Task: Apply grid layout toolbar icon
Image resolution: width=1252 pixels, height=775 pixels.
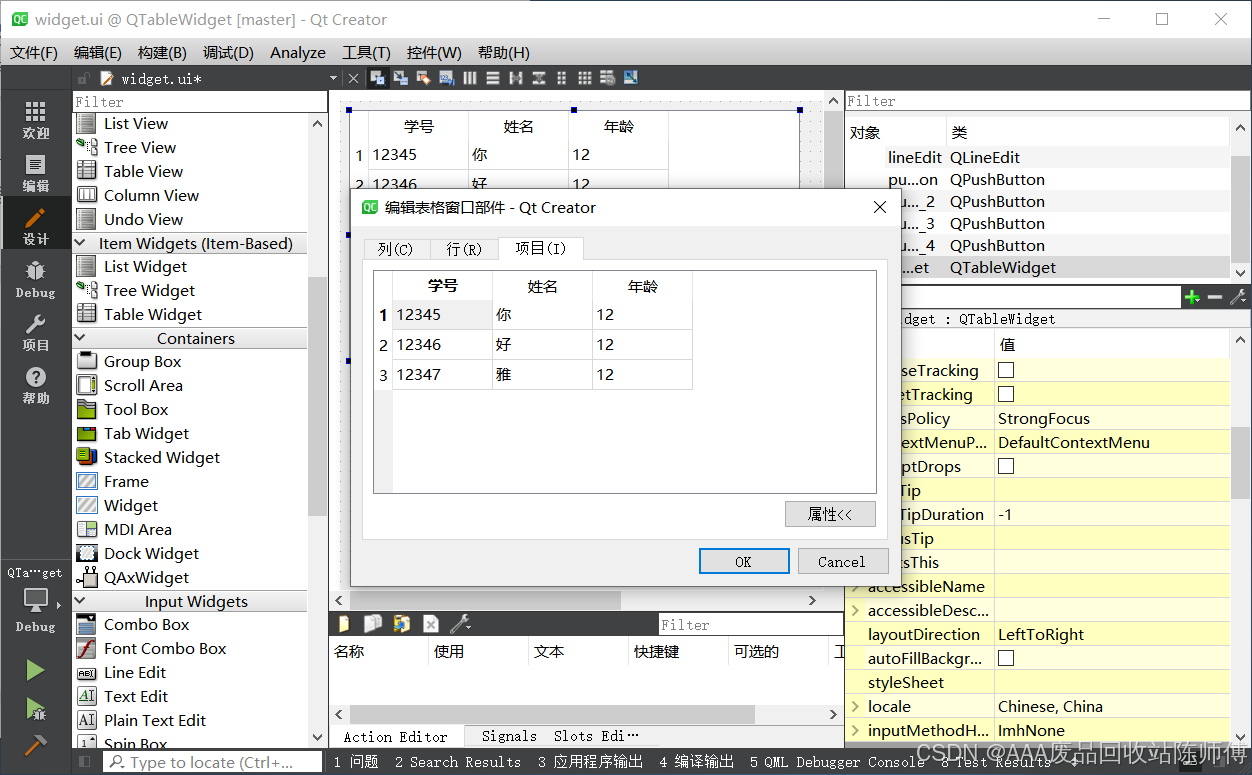Action: (585, 78)
